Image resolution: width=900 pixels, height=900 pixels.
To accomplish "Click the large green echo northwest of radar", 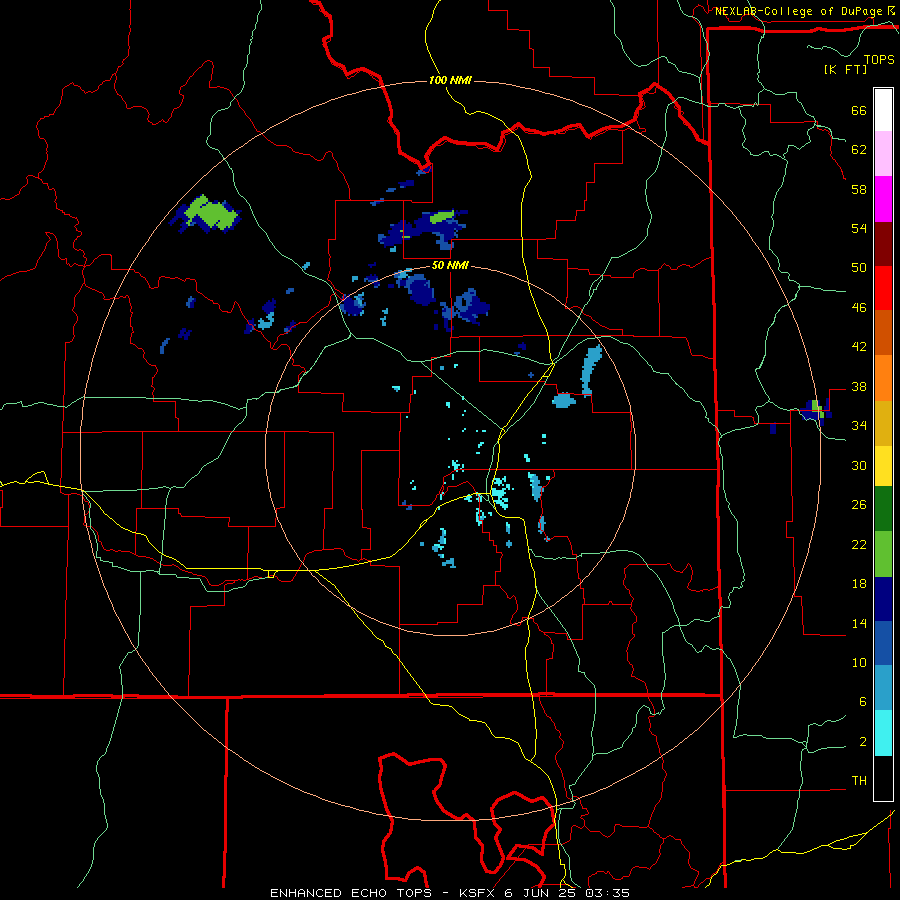I will pyautogui.click(x=211, y=213).
